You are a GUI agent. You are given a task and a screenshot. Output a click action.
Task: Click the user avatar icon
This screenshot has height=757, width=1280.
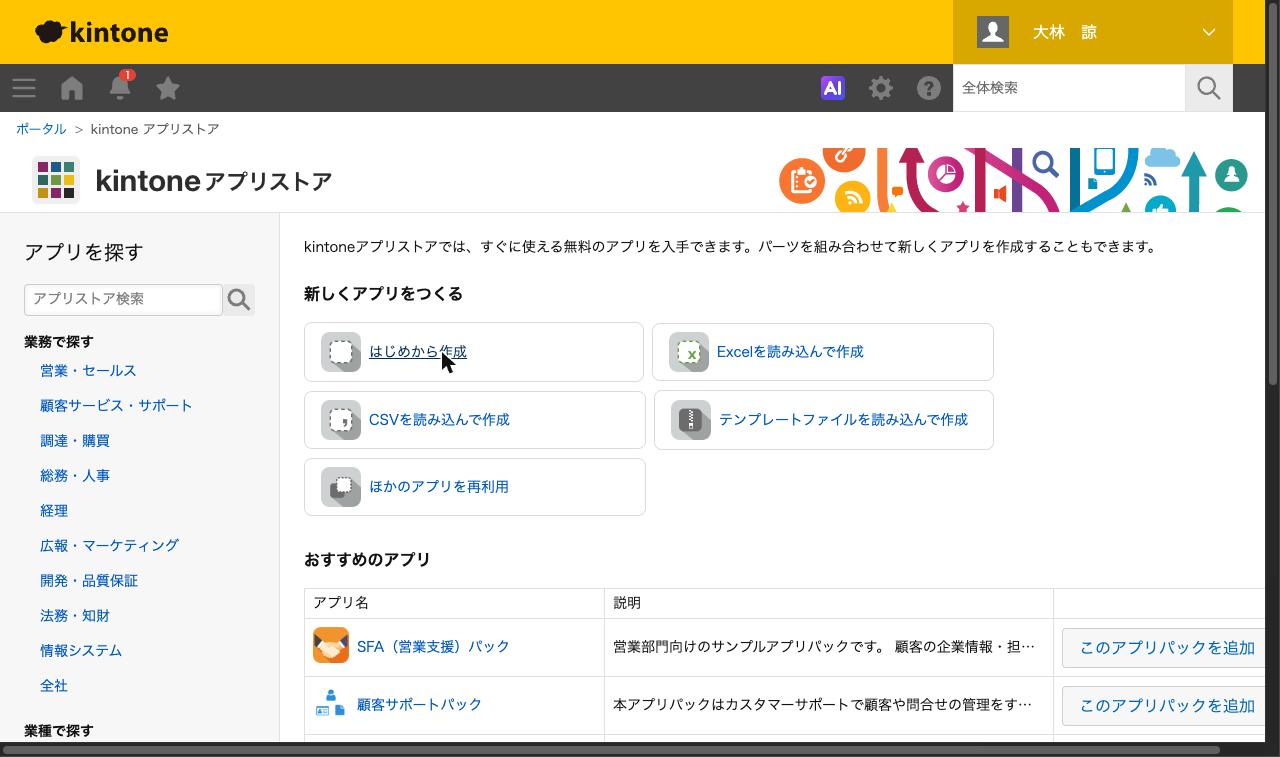[x=993, y=32]
